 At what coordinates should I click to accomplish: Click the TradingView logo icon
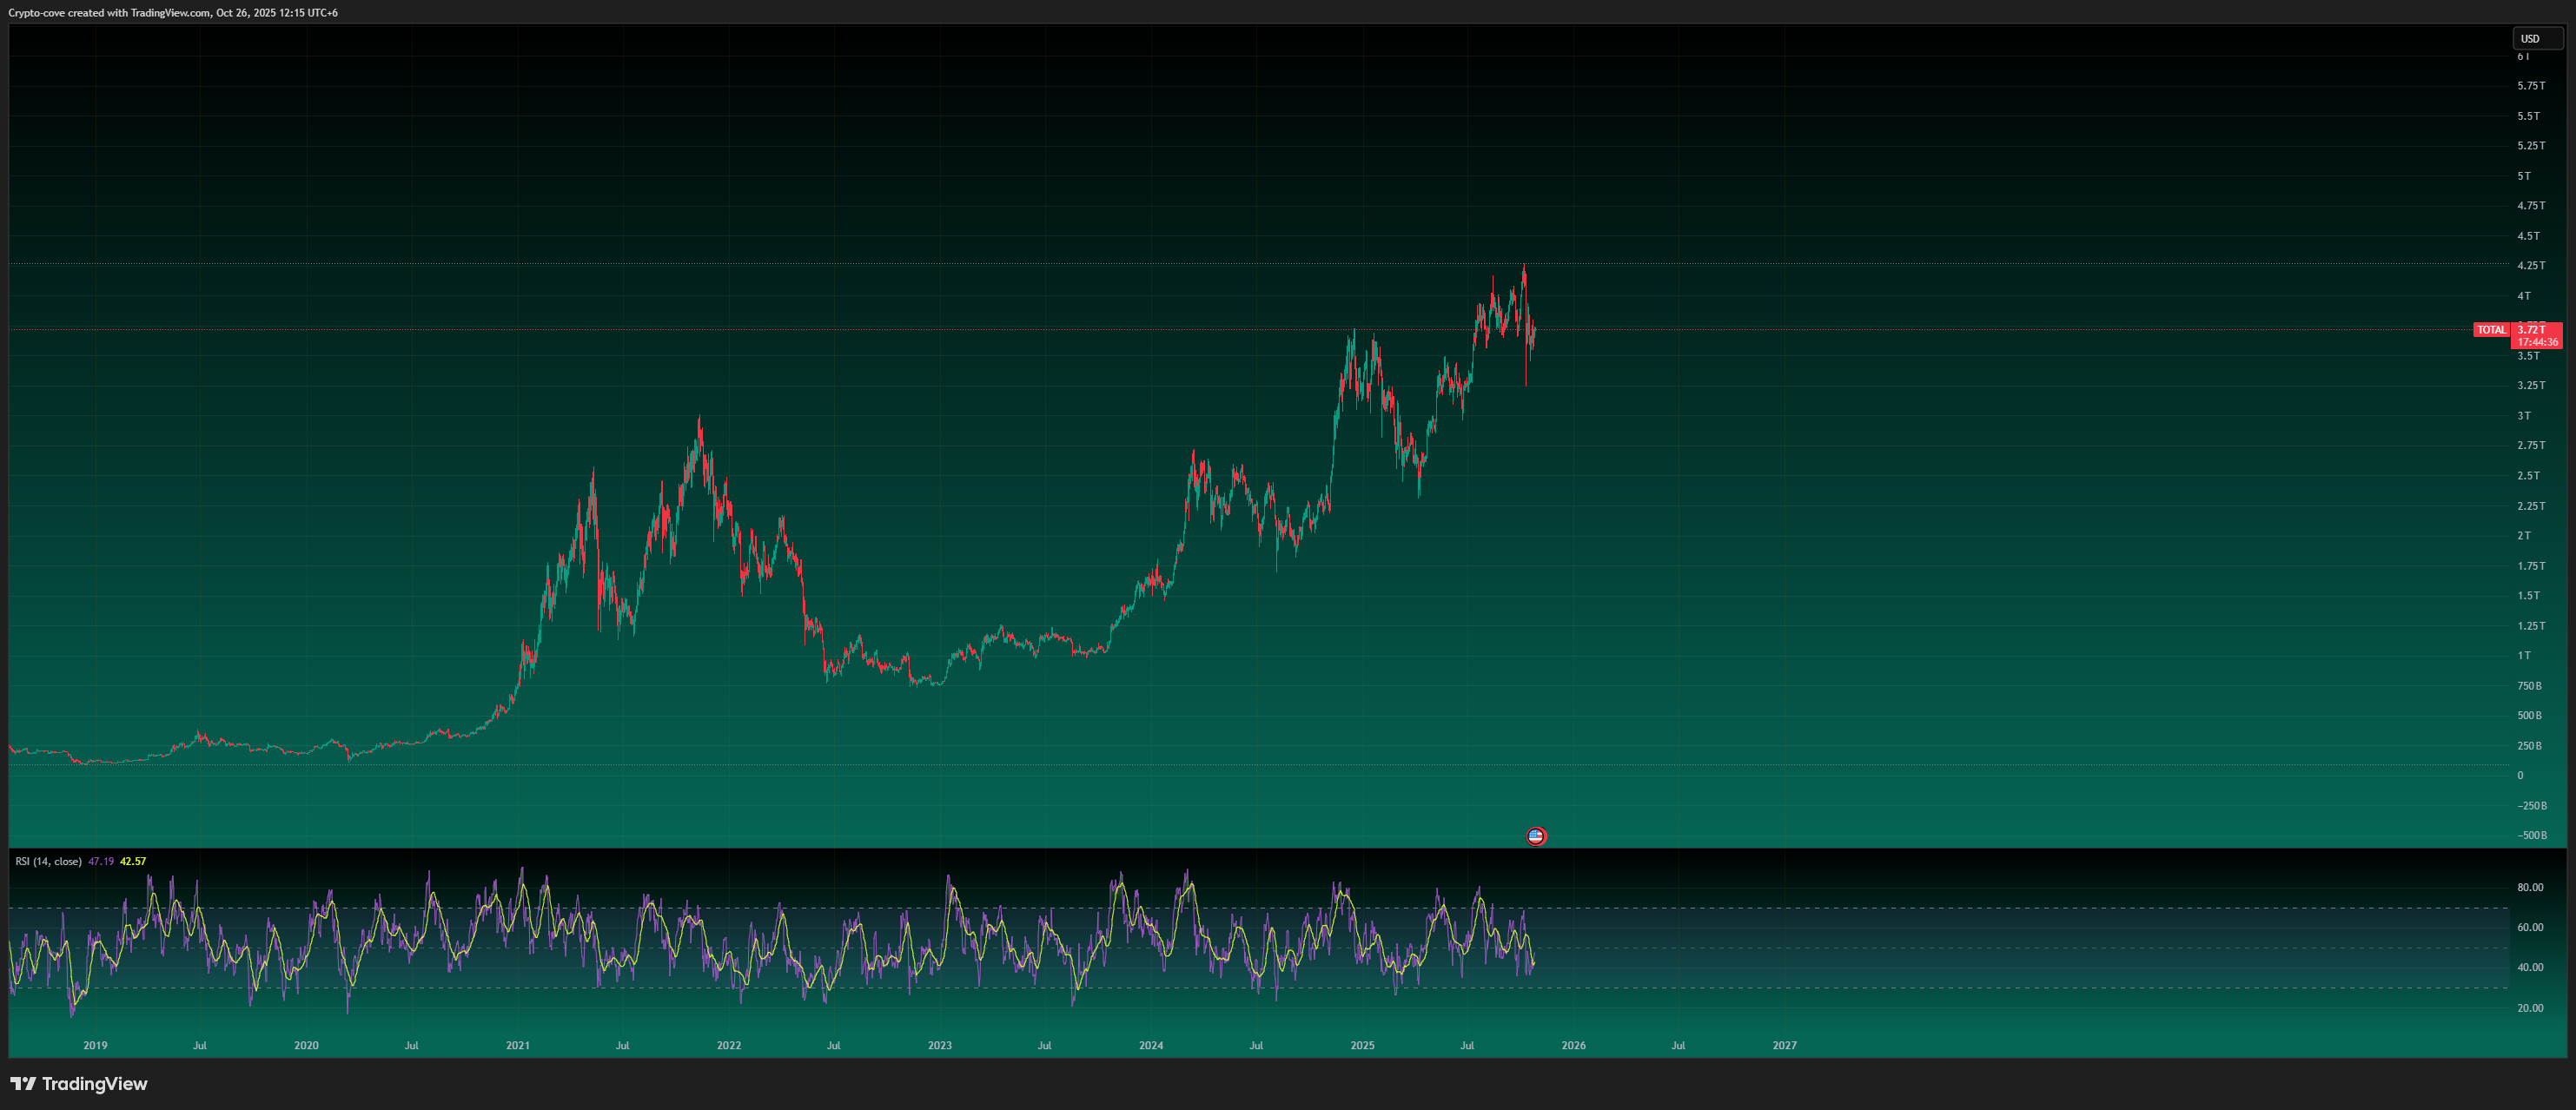(23, 1084)
